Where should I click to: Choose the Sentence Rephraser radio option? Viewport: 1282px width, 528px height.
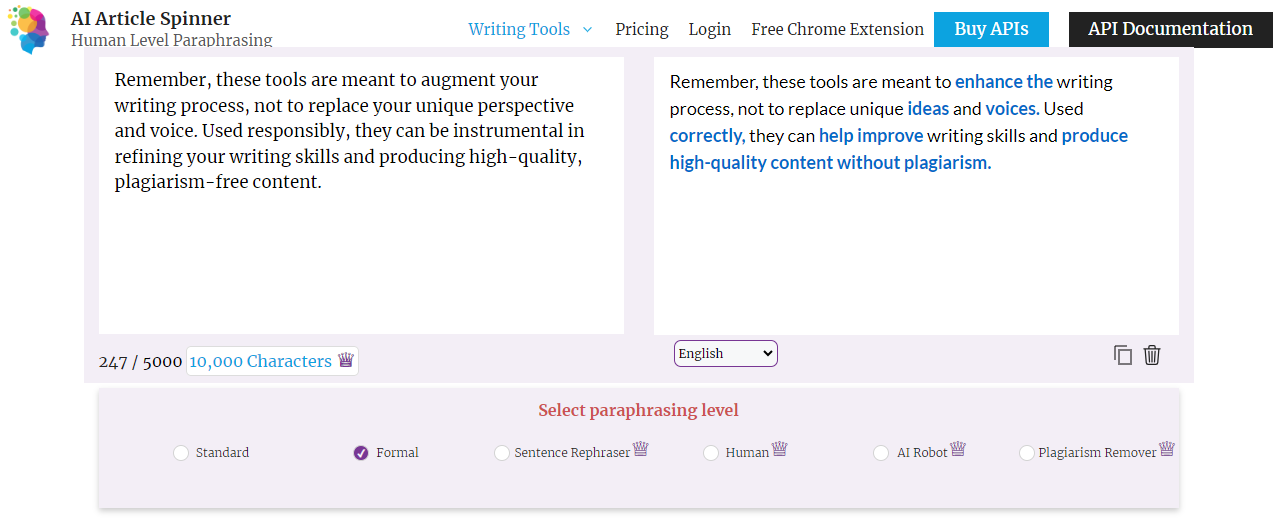[502, 453]
